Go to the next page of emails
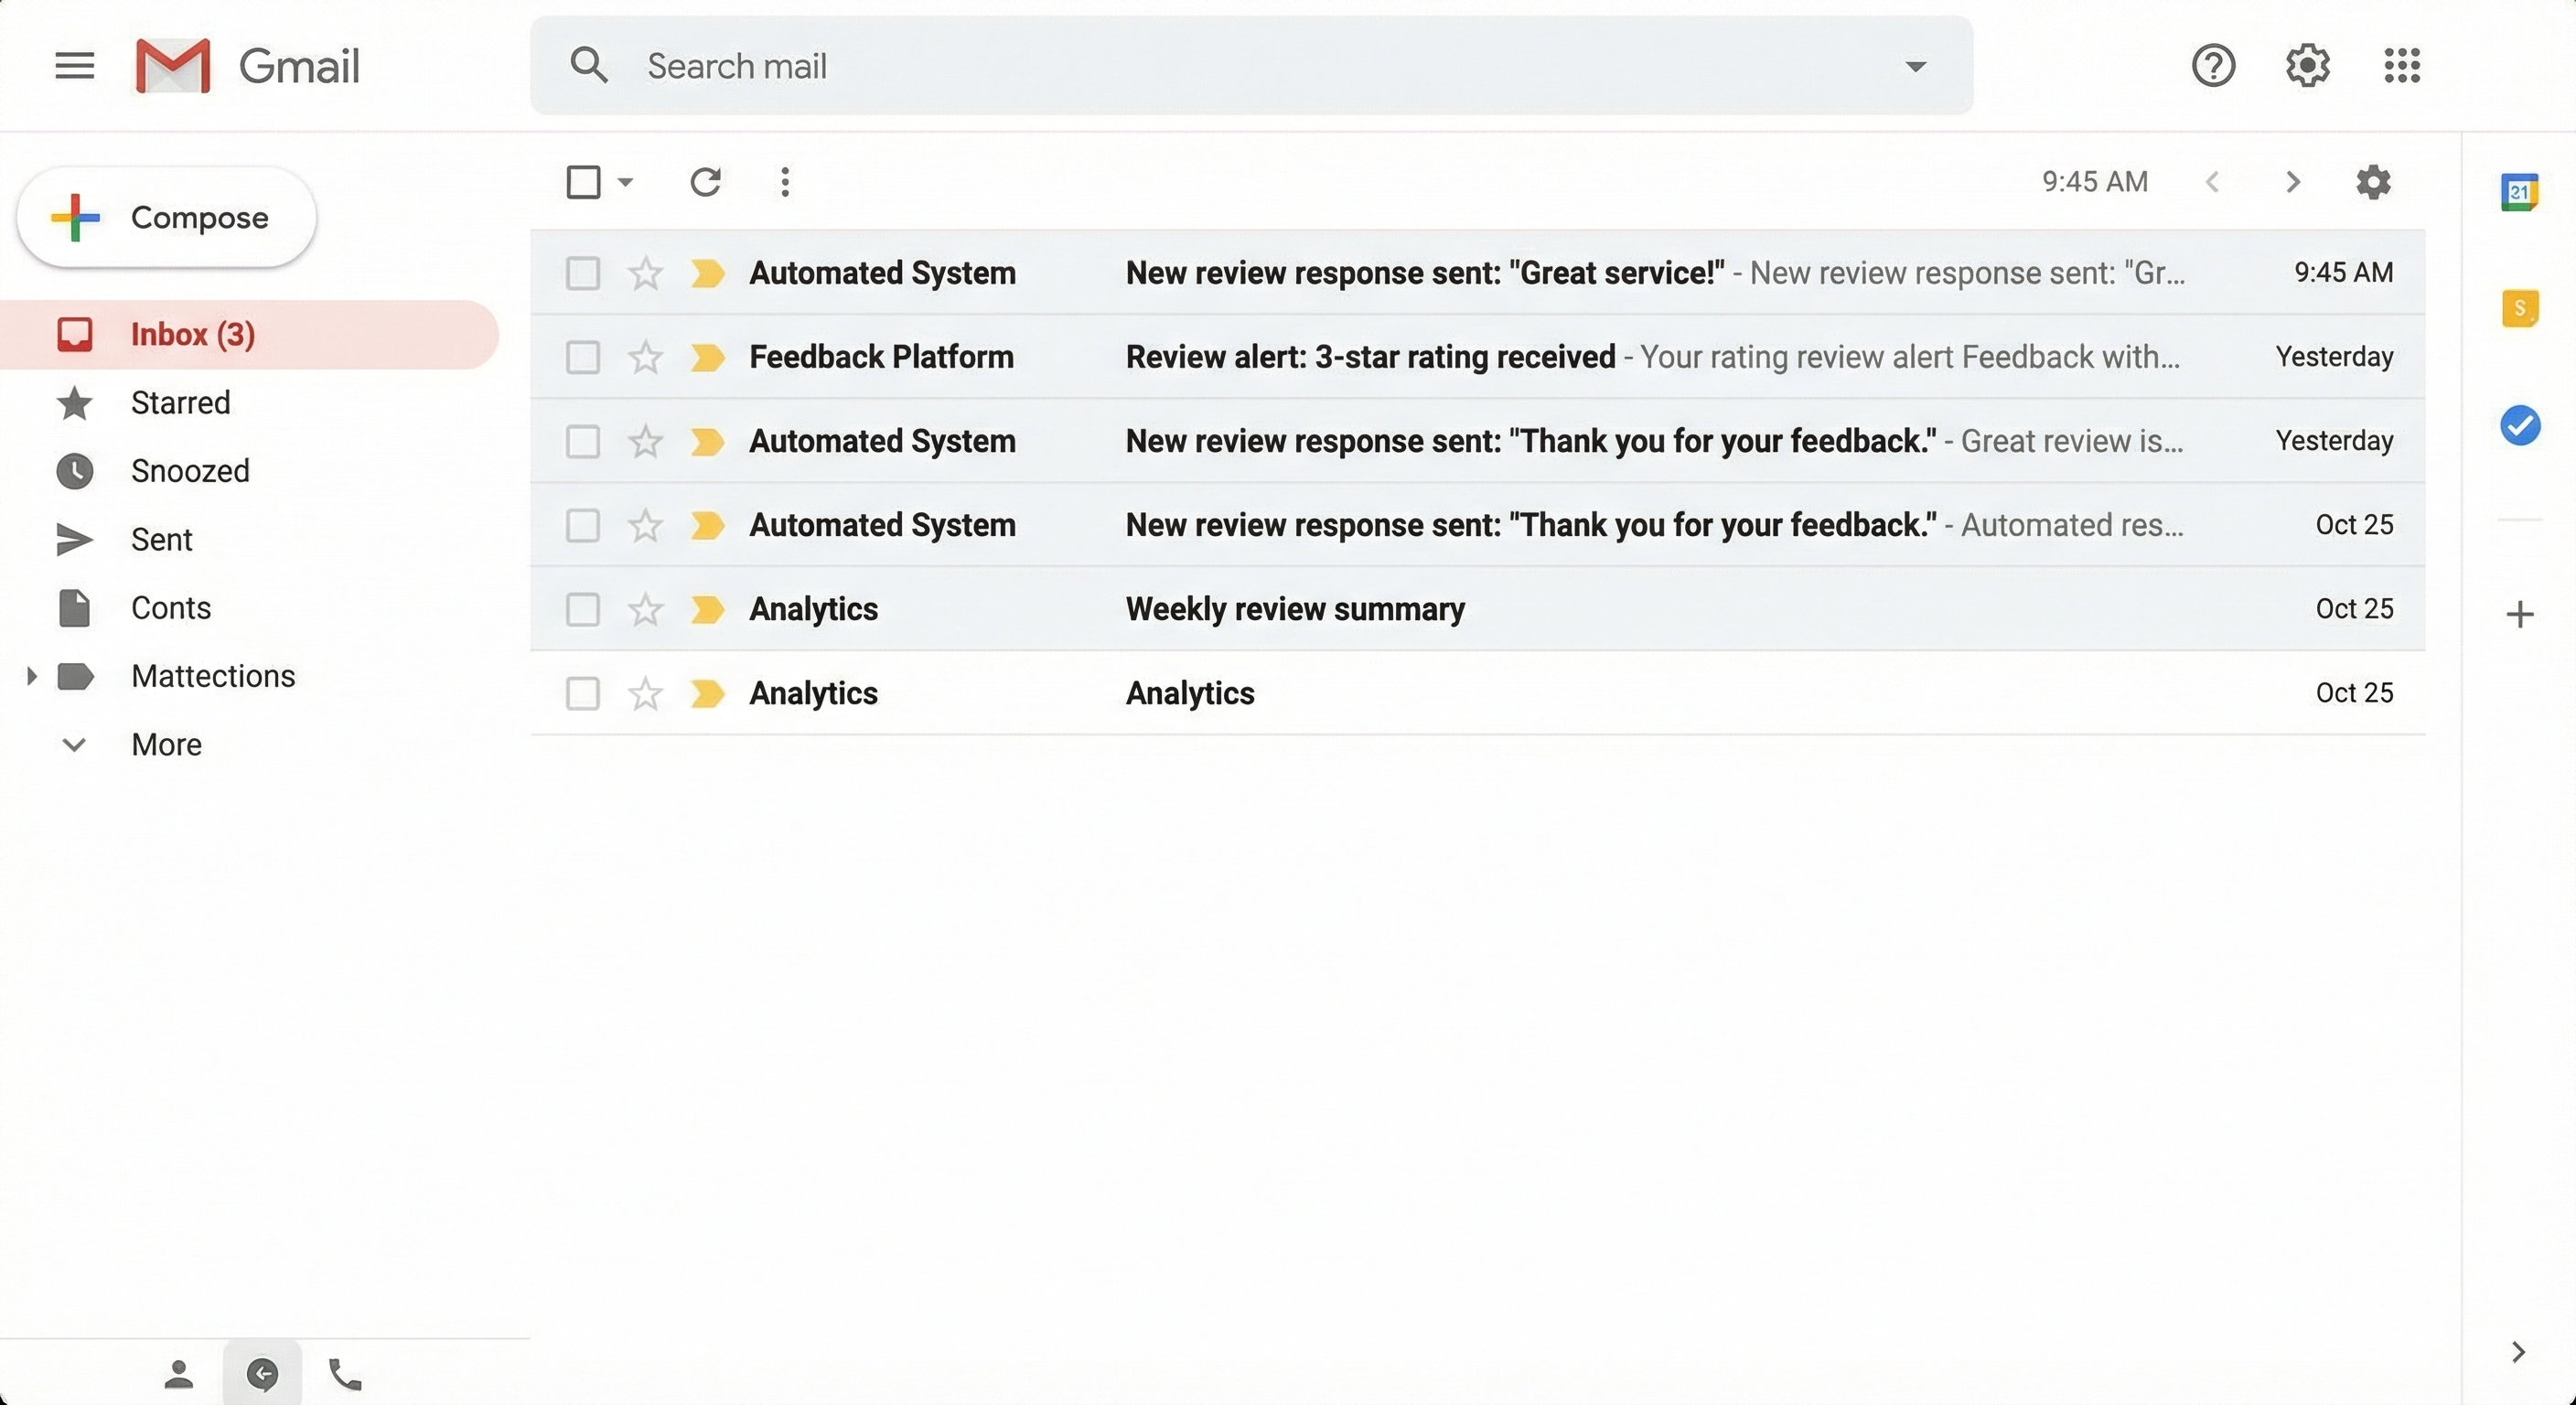The width and height of the screenshot is (2576, 1405). click(2292, 182)
